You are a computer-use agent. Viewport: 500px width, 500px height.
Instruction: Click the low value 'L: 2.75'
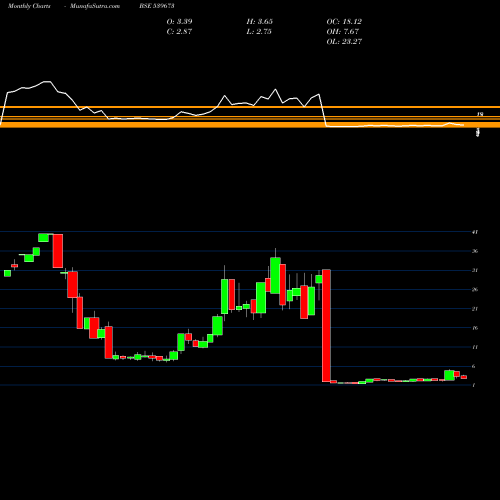point(259,32)
